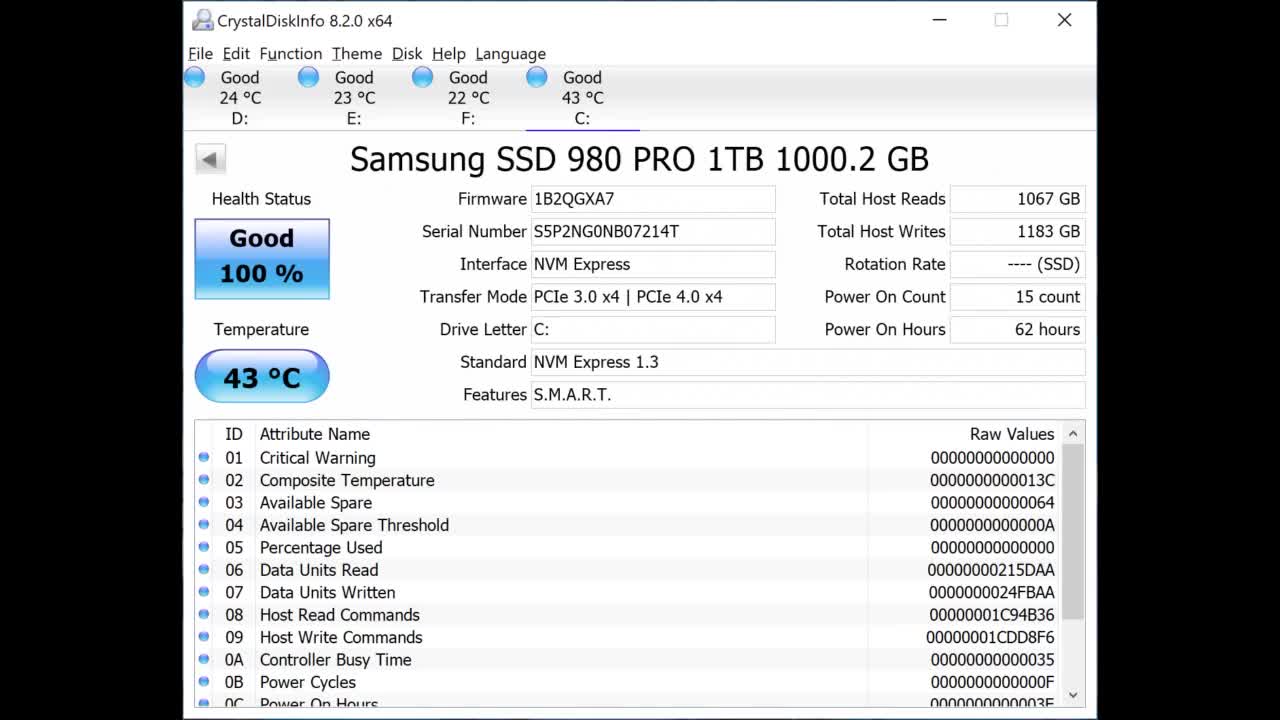Image resolution: width=1280 pixels, height=720 pixels.
Task: Open the Help menu
Action: [449, 54]
